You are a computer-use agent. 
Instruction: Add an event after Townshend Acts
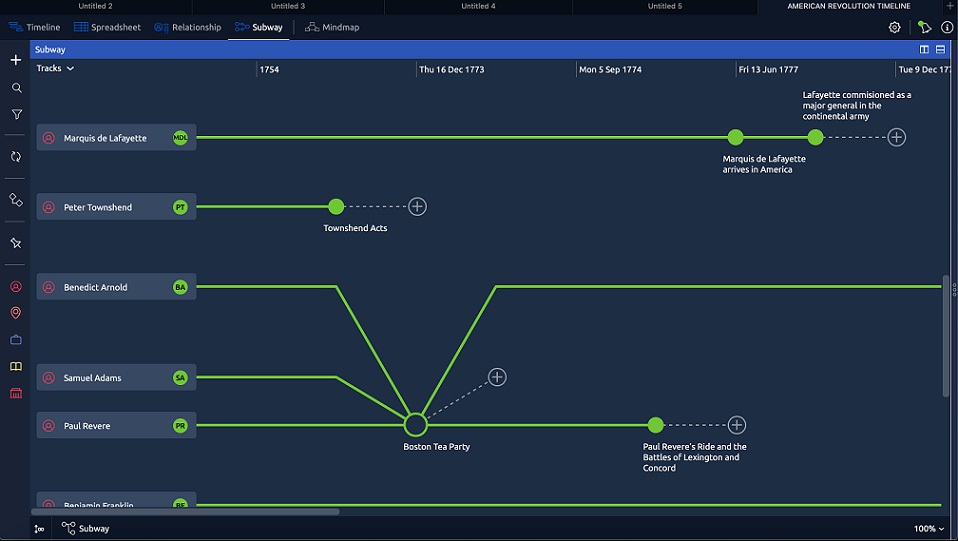point(417,207)
